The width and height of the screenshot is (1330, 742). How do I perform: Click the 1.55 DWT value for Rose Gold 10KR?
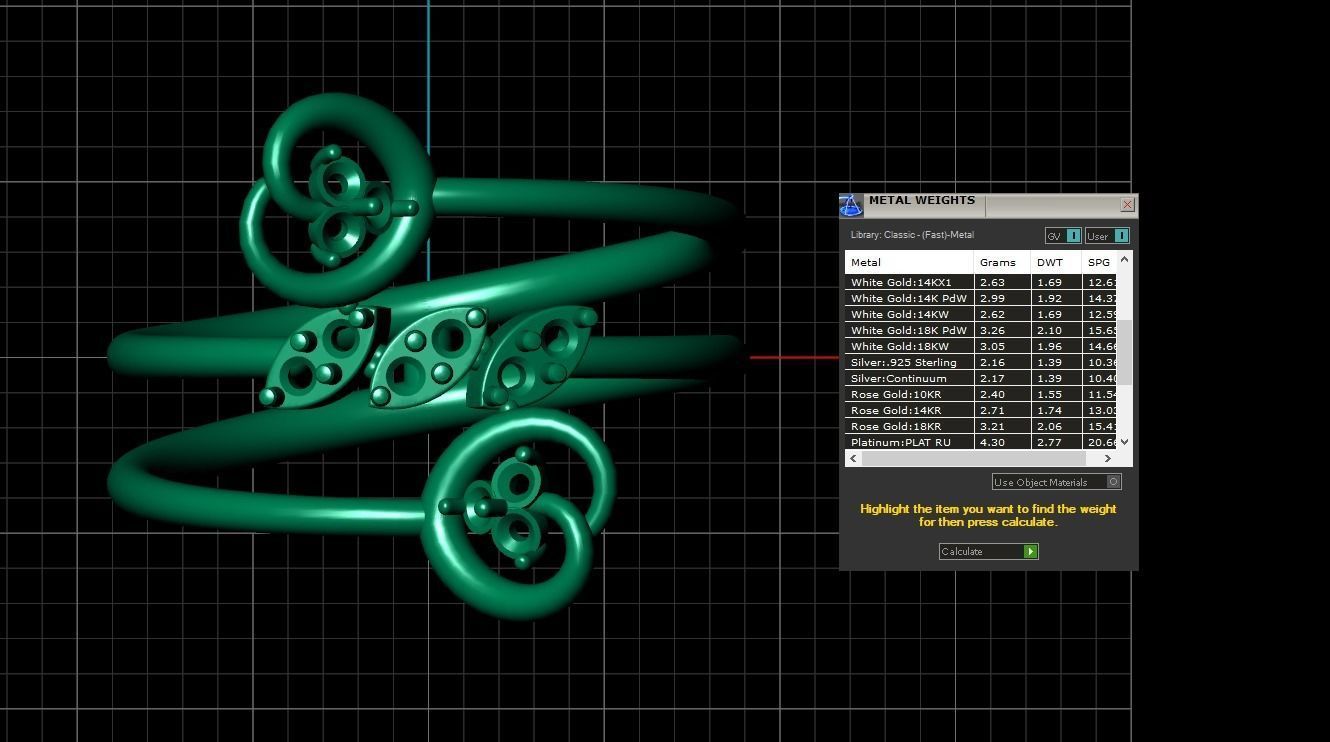click(x=1049, y=394)
